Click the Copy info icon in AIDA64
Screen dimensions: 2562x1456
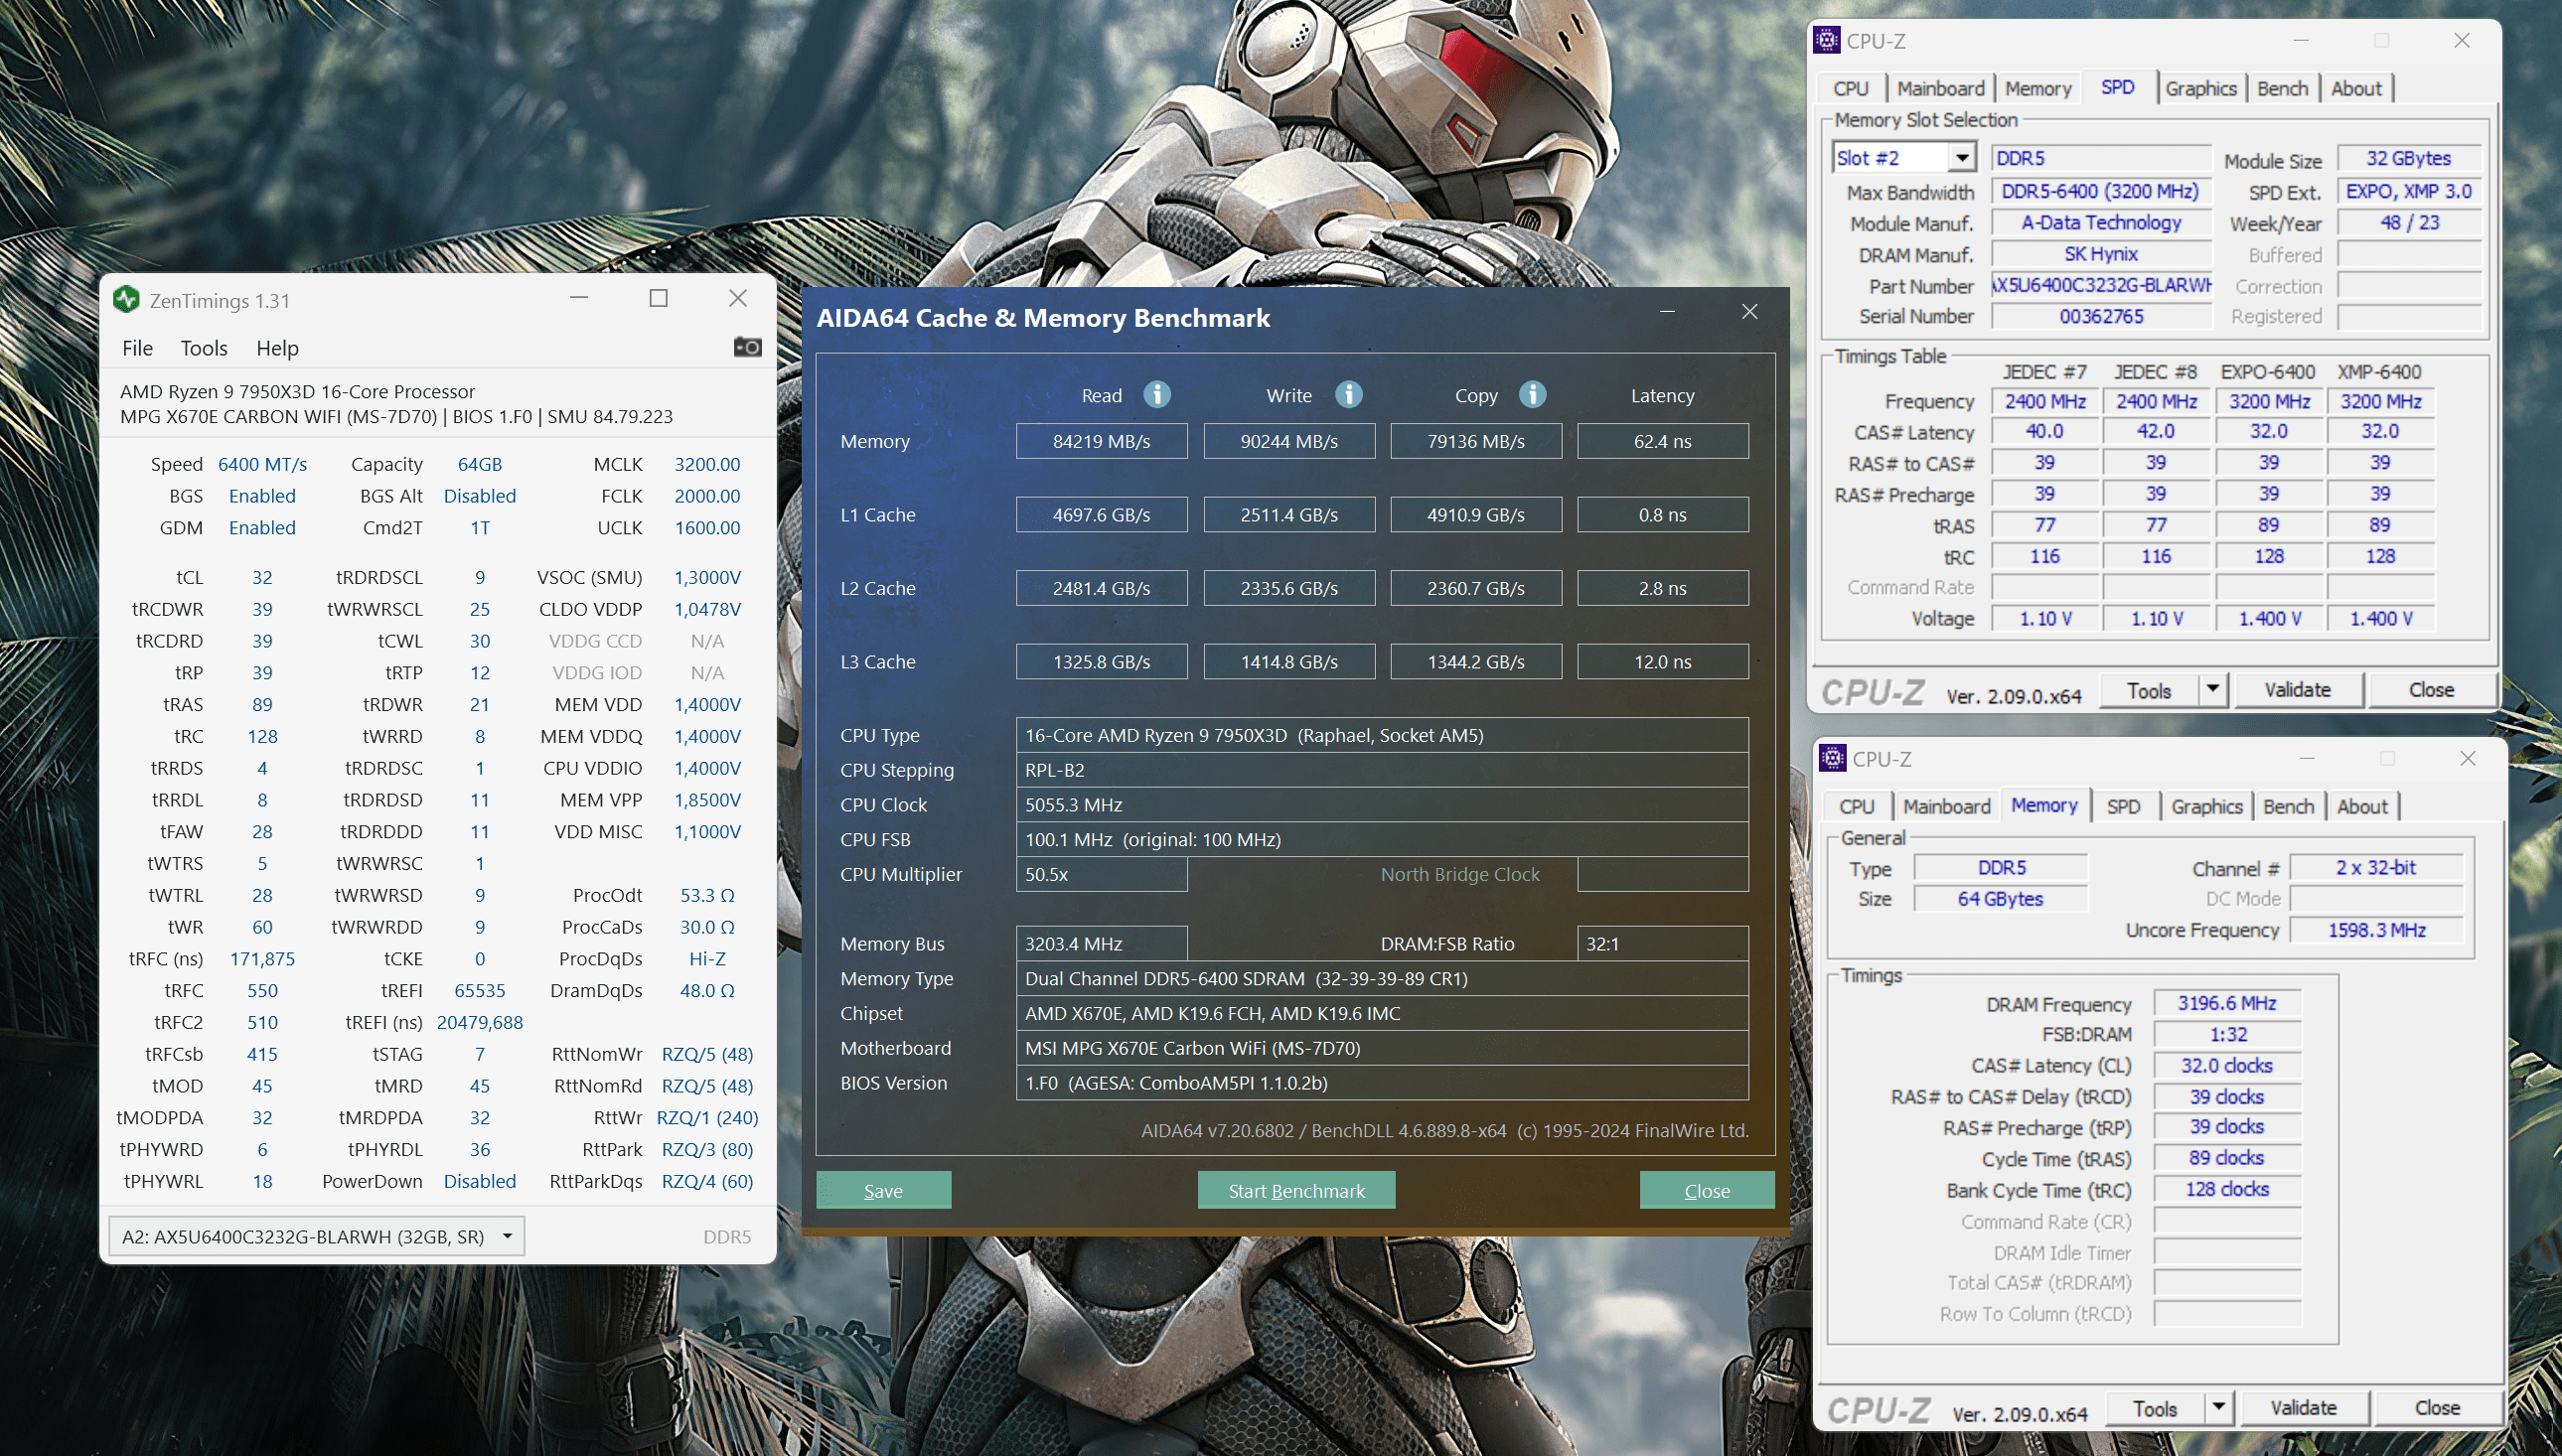click(x=1532, y=395)
